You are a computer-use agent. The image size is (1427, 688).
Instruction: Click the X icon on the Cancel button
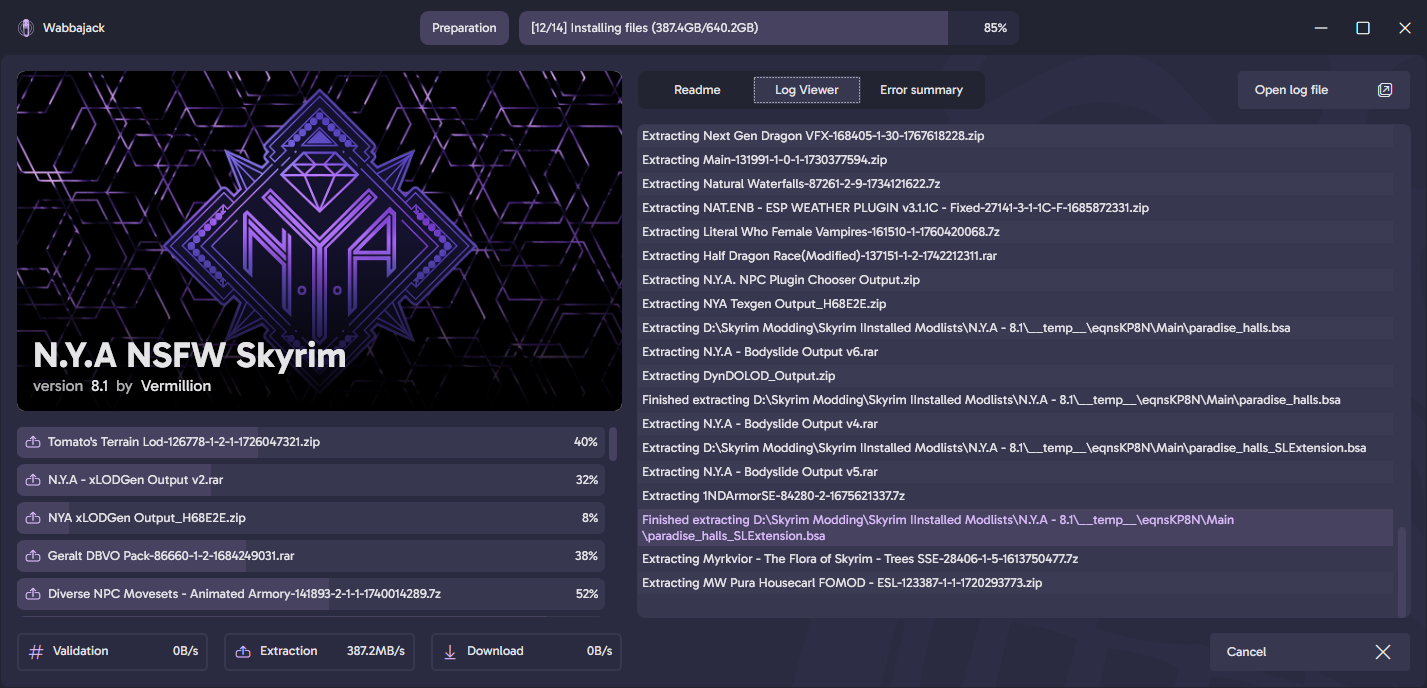(1383, 652)
